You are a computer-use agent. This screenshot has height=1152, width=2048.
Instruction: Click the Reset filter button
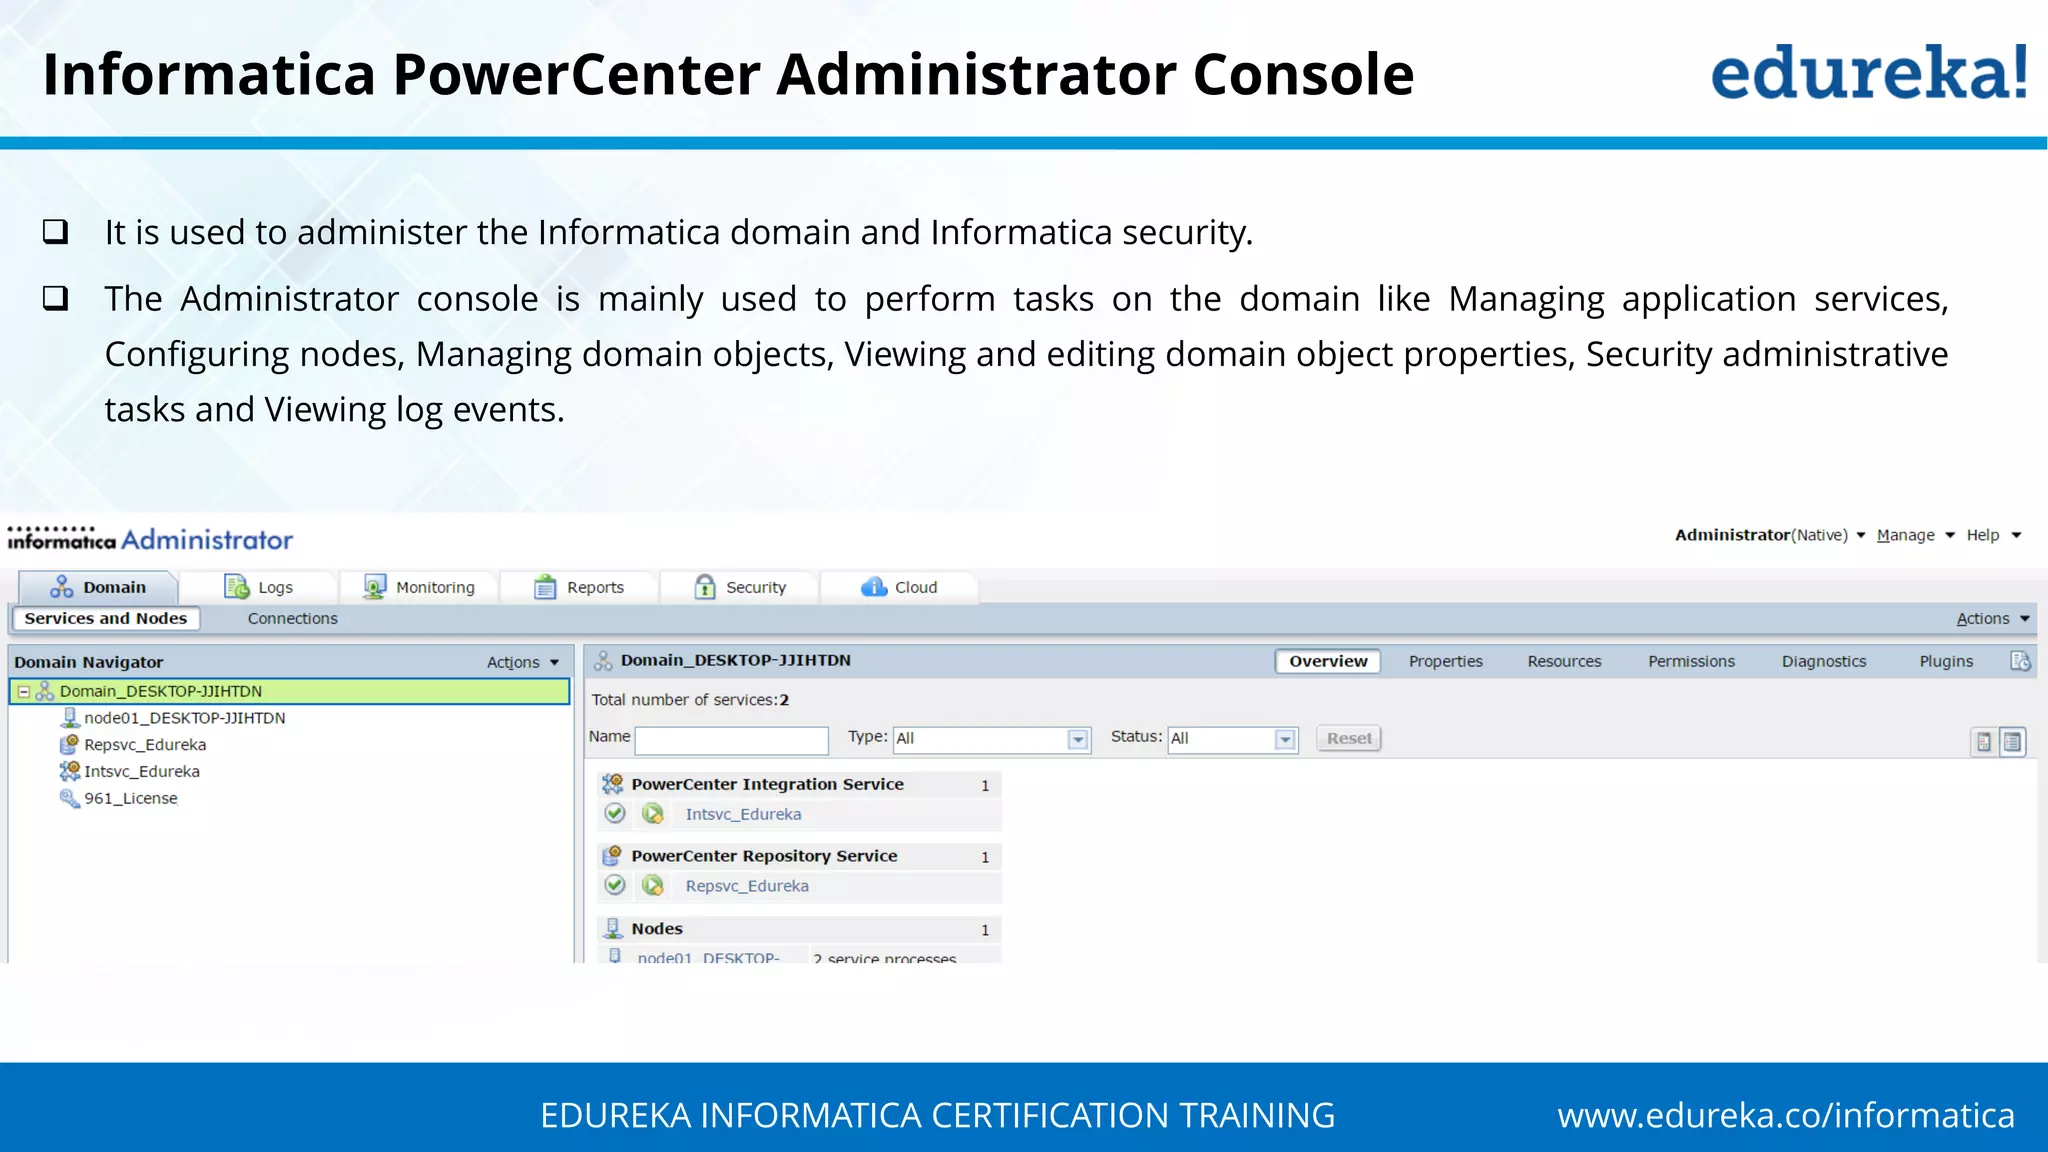[1349, 738]
